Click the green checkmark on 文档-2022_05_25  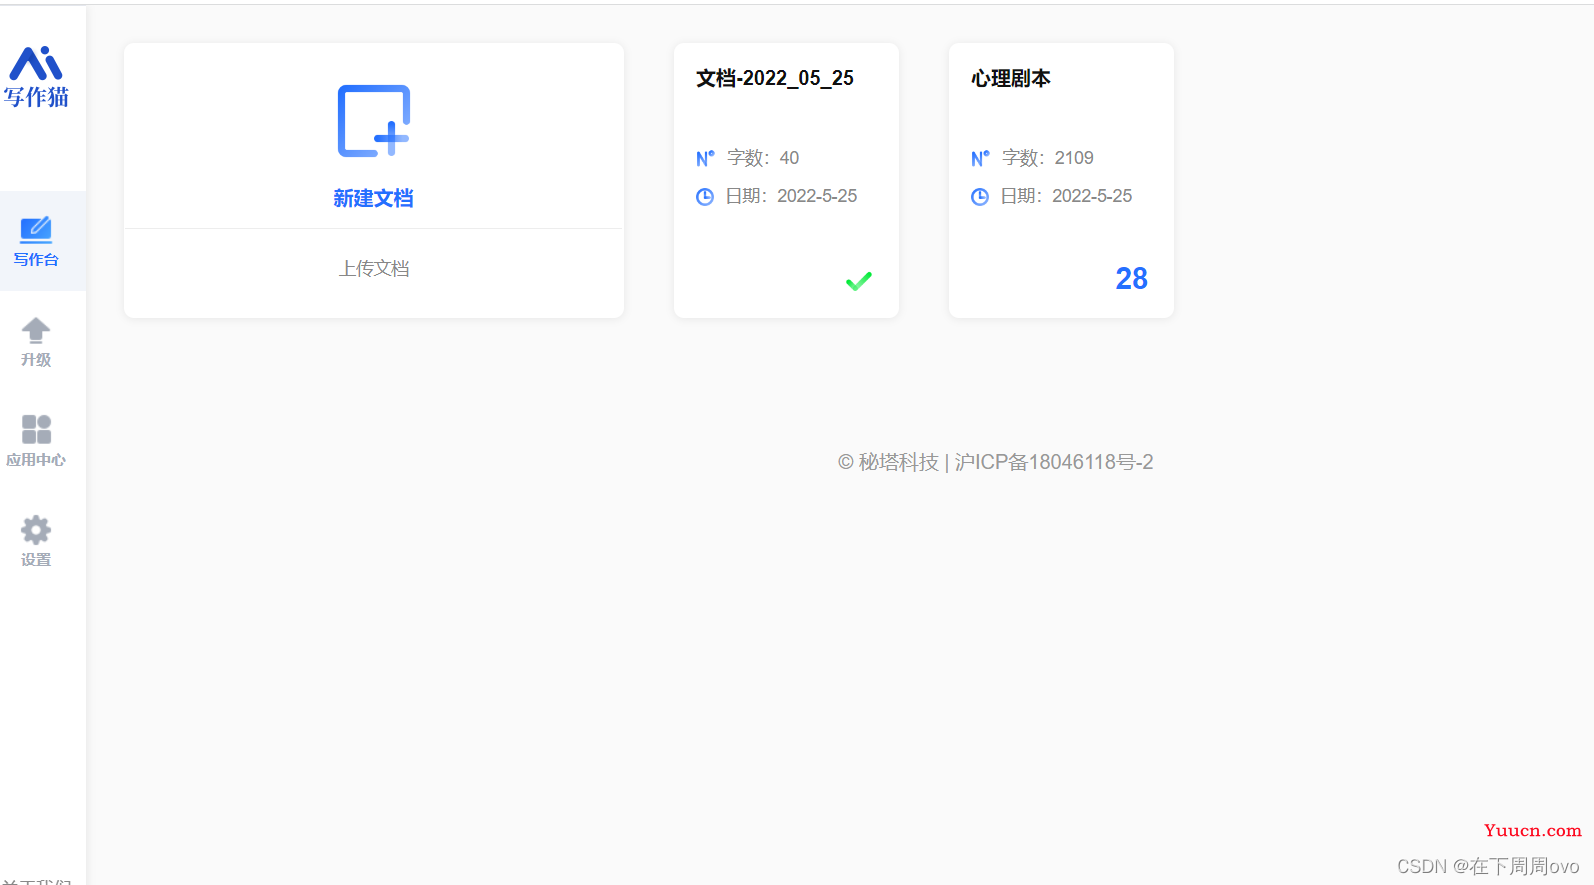coord(859,281)
